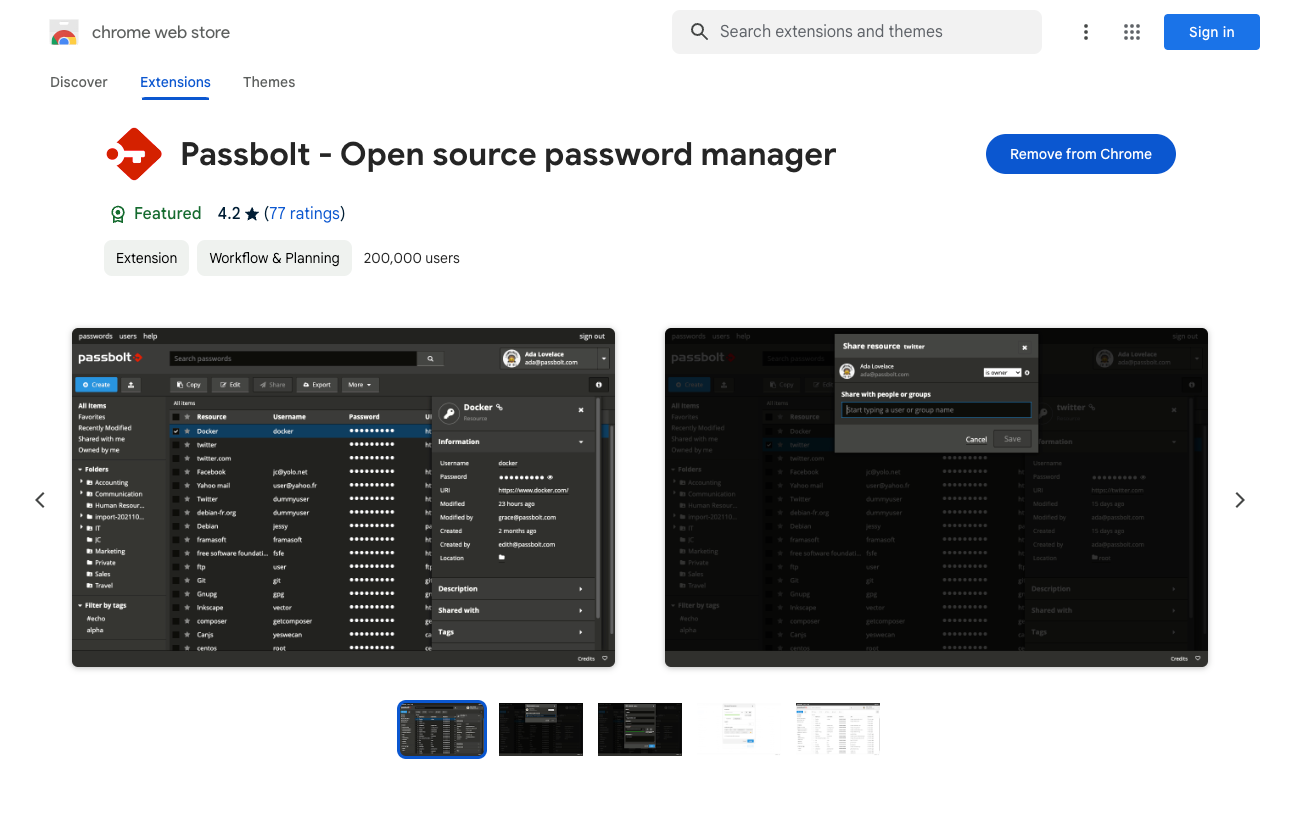Click the Featured label
Image resolution: width=1291 pixels, height=815 pixels.
pyautogui.click(x=168, y=213)
